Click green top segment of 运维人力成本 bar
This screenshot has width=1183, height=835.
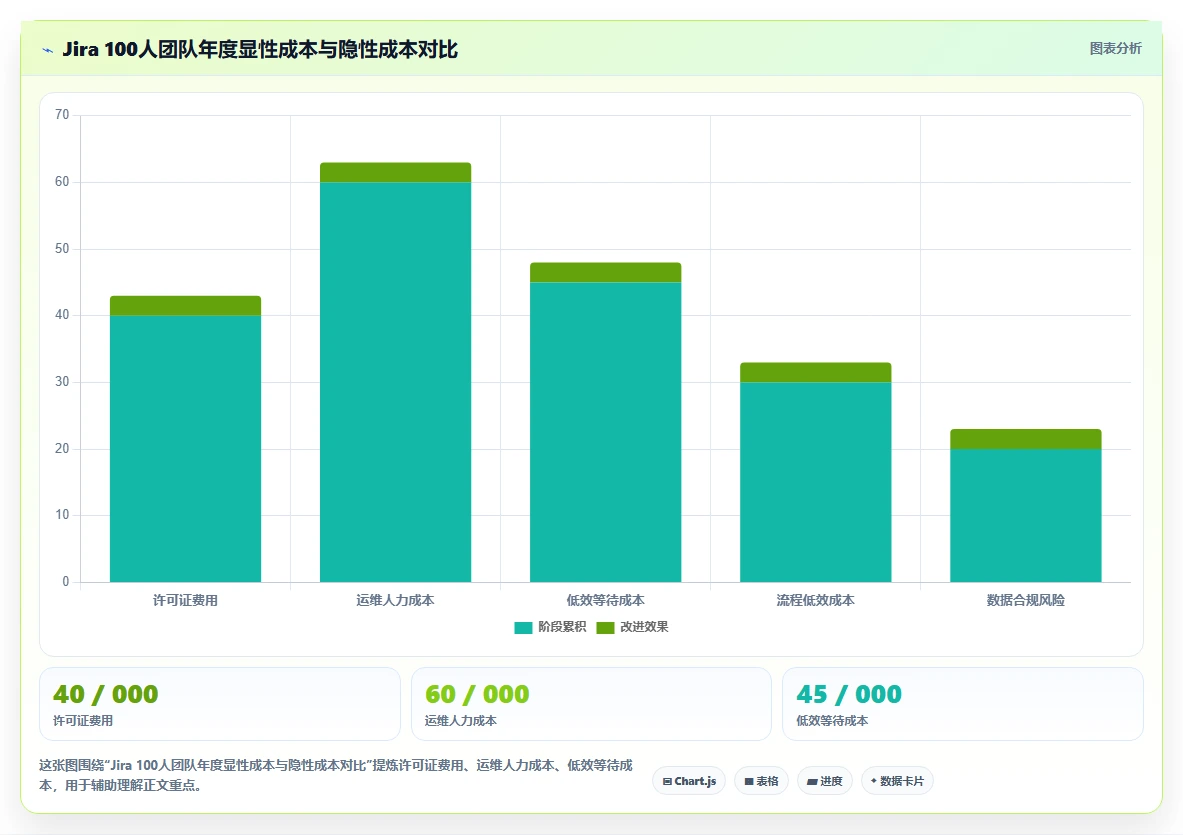tap(395, 172)
